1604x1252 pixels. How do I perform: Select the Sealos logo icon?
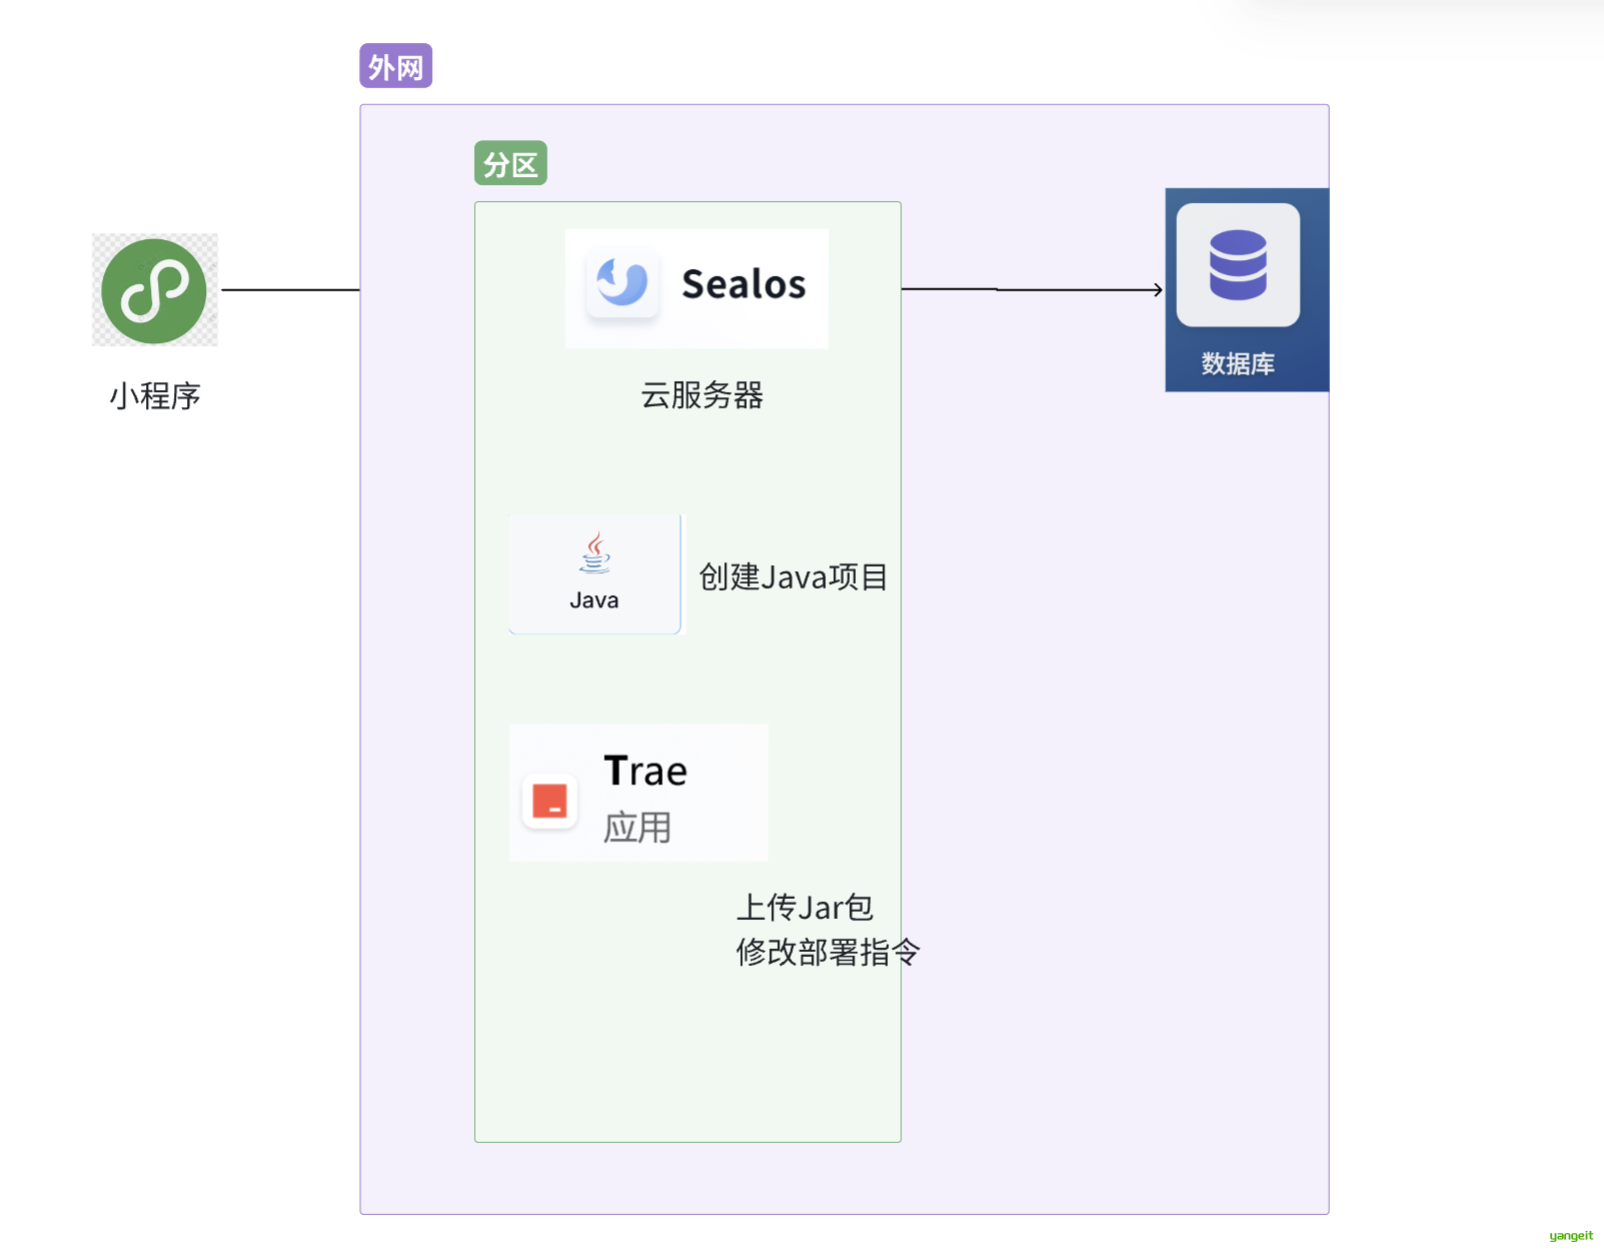tap(622, 283)
